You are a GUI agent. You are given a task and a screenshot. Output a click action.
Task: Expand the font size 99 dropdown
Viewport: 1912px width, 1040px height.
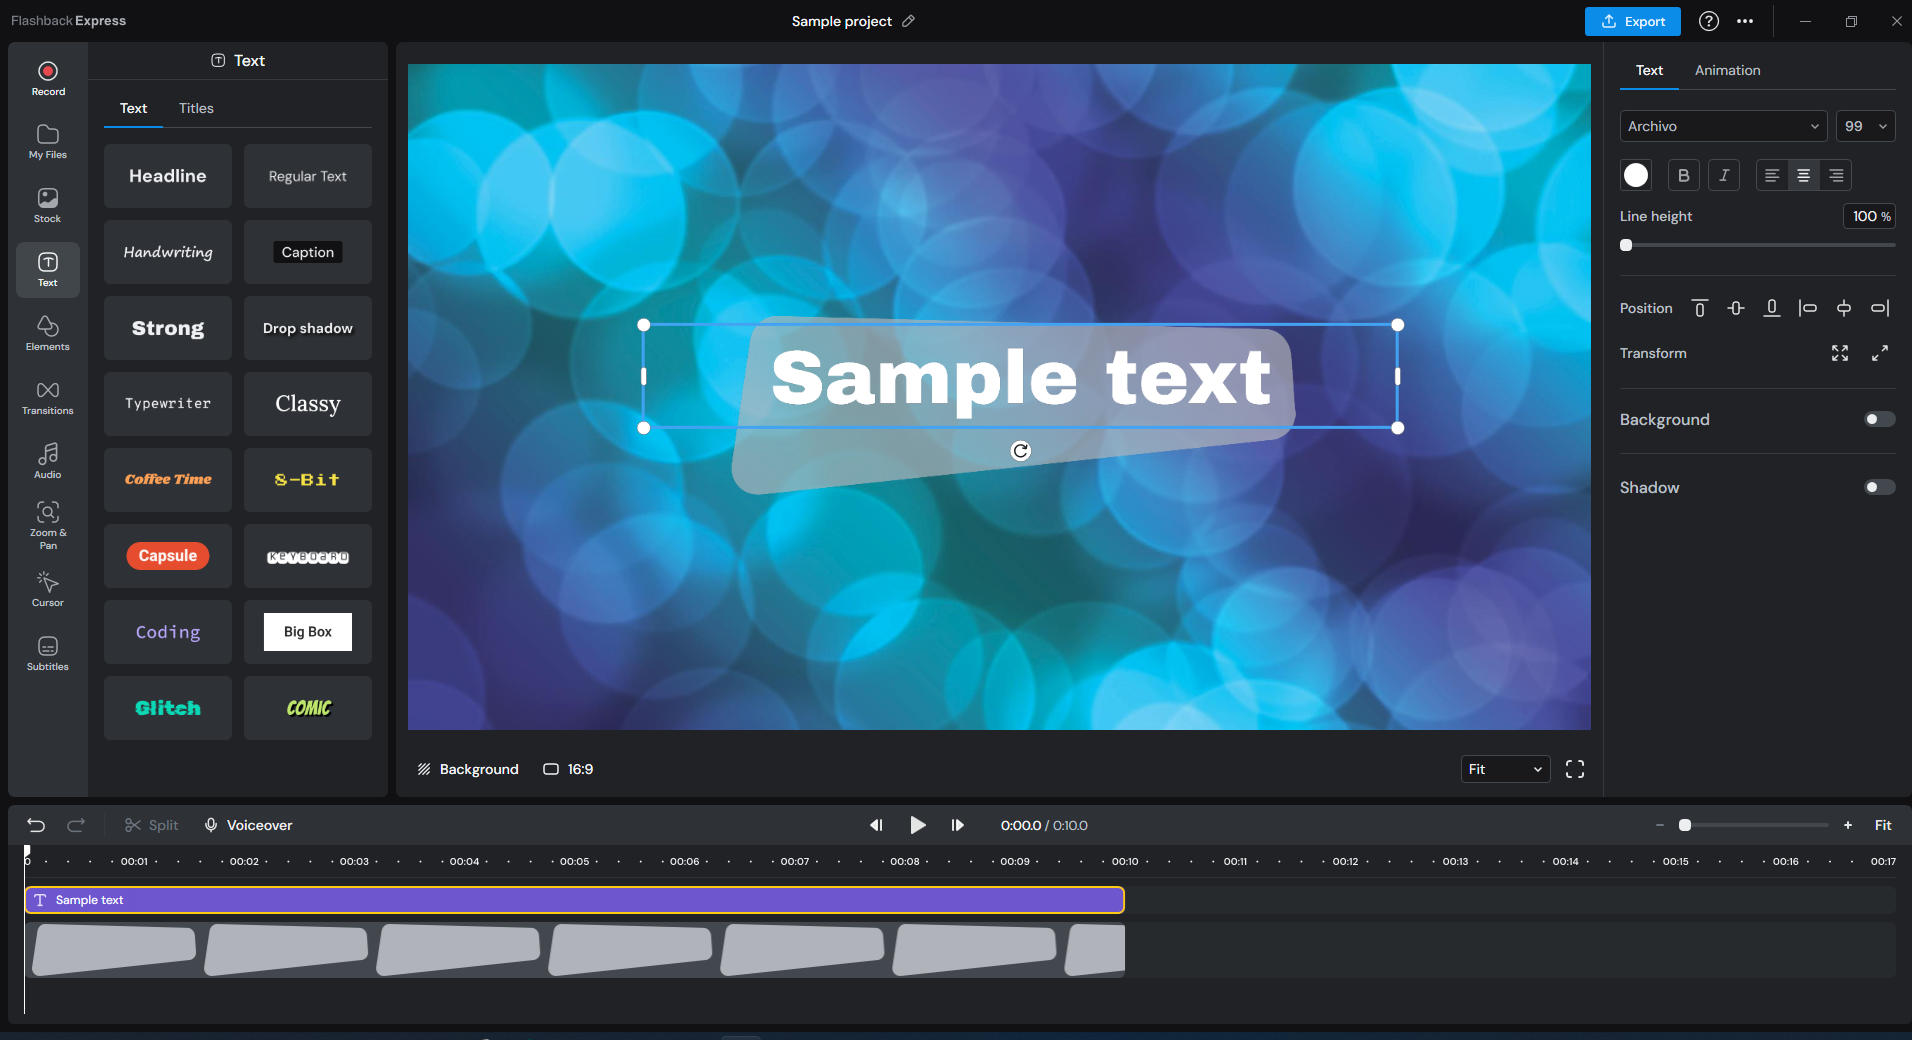tap(1866, 126)
